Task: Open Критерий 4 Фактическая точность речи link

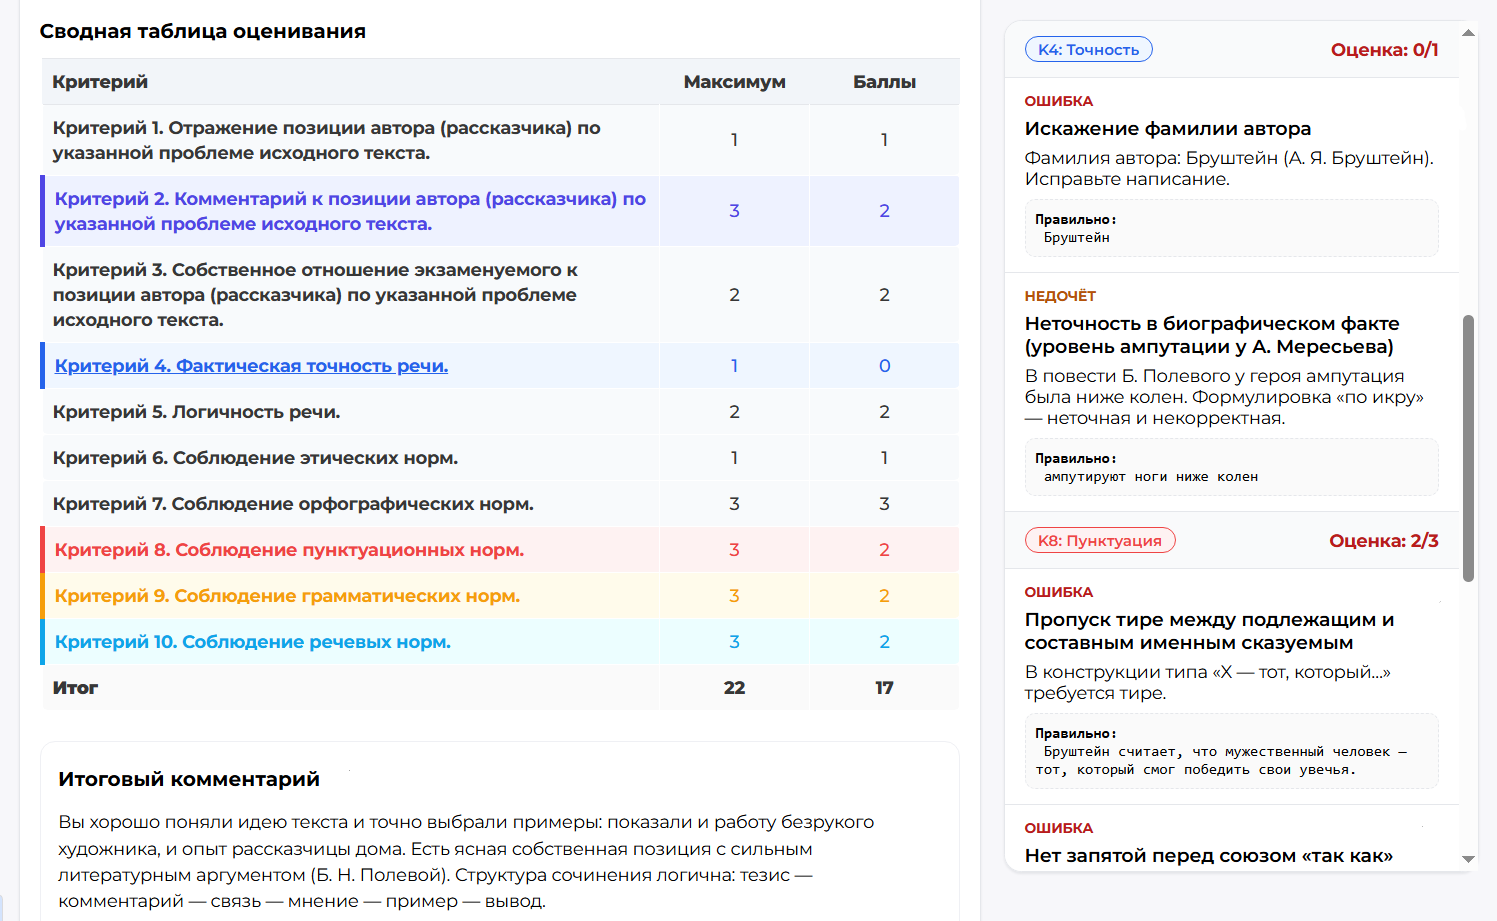Action: 251,366
